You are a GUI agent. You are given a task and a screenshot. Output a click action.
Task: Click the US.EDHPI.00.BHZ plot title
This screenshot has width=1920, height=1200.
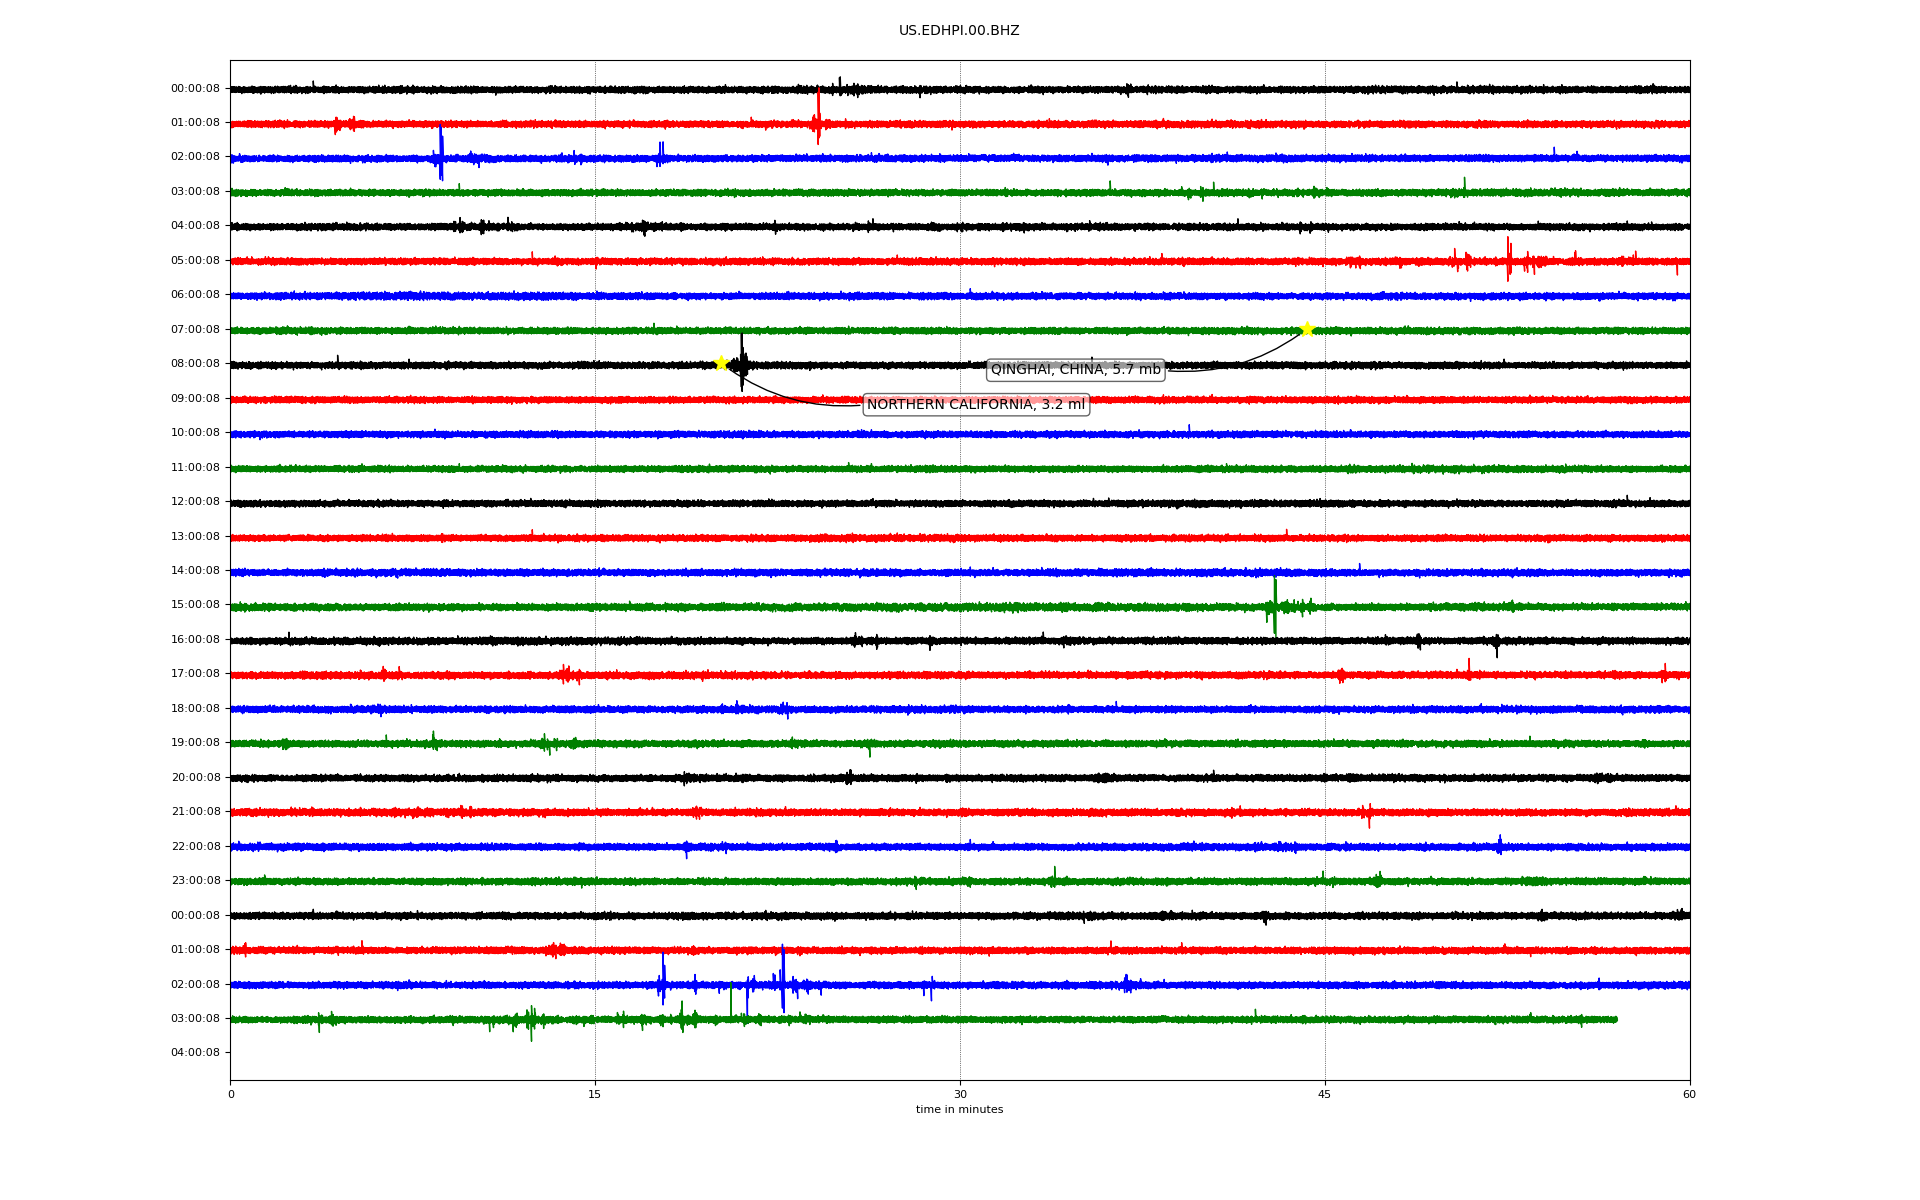pos(959,31)
